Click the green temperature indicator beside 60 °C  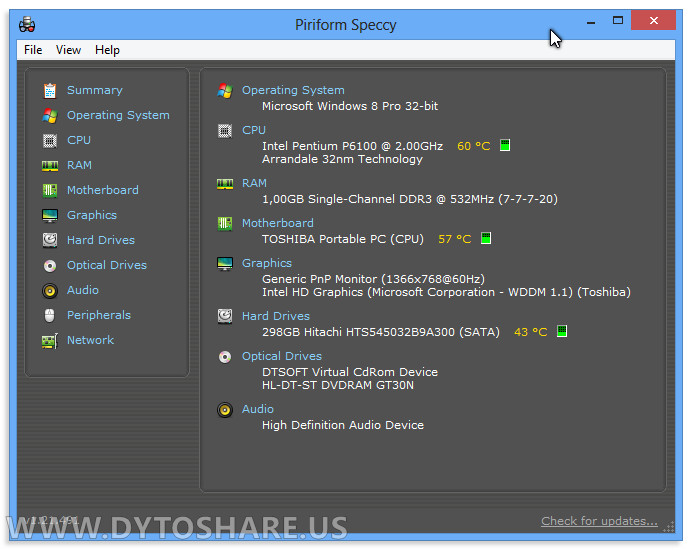505,145
